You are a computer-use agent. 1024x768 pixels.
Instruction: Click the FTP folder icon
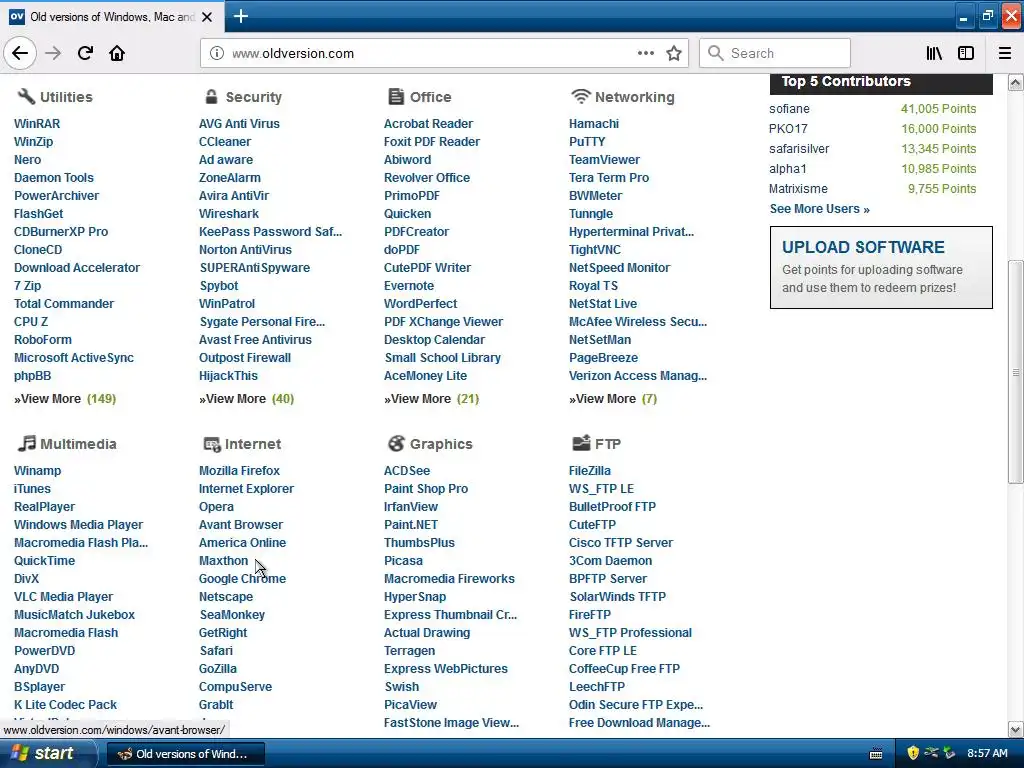[581, 443]
